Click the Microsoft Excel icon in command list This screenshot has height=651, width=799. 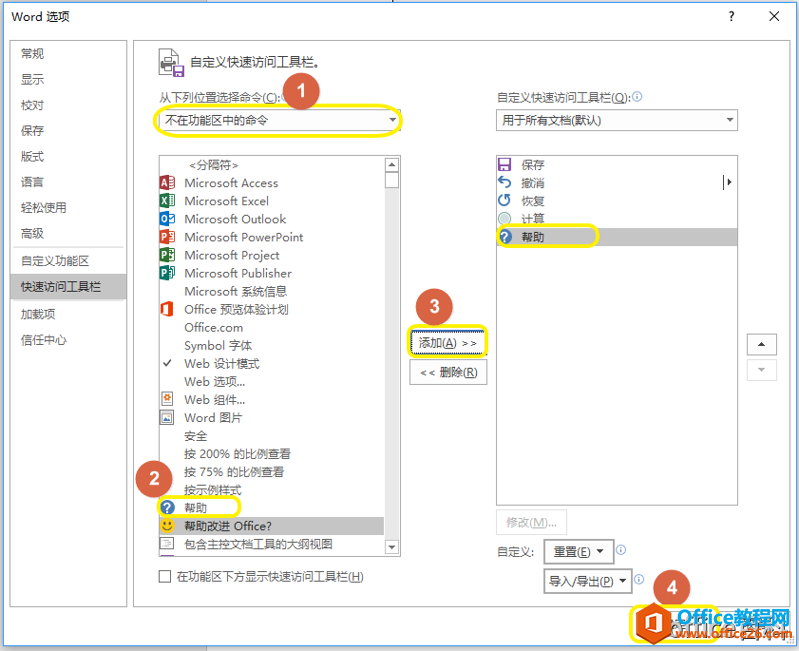pos(167,201)
